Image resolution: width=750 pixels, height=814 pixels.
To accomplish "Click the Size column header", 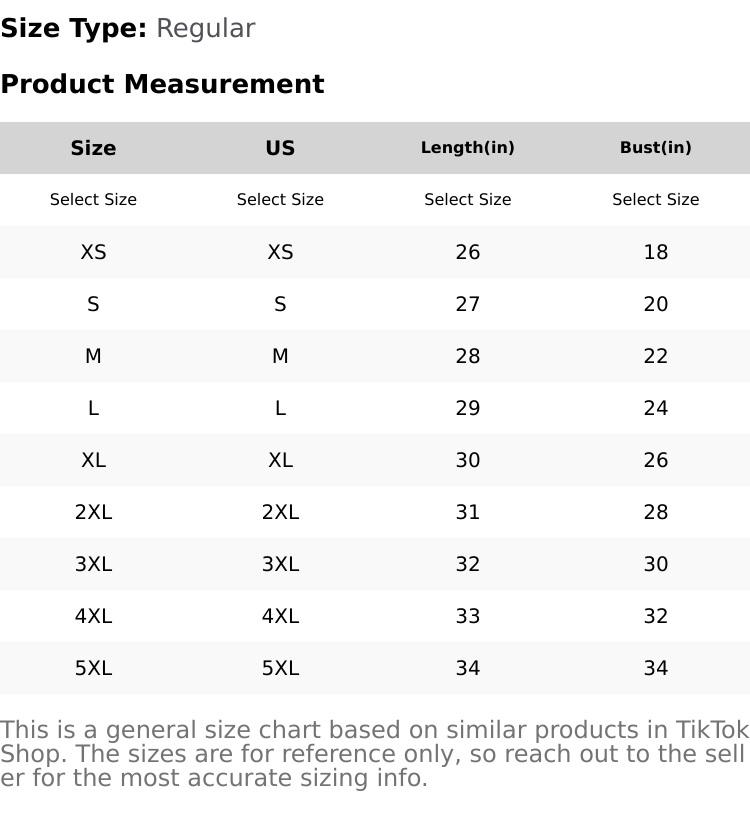I will pos(93,148).
